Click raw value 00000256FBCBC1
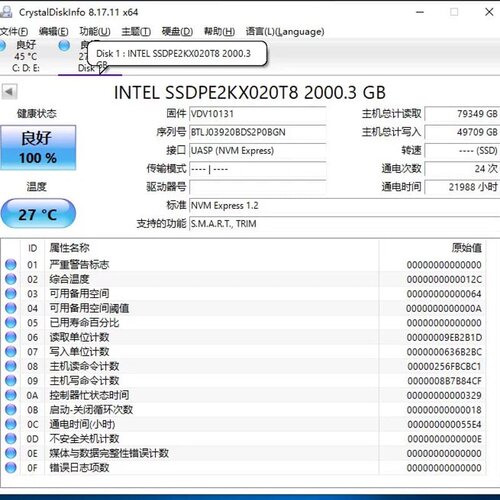 (444, 366)
